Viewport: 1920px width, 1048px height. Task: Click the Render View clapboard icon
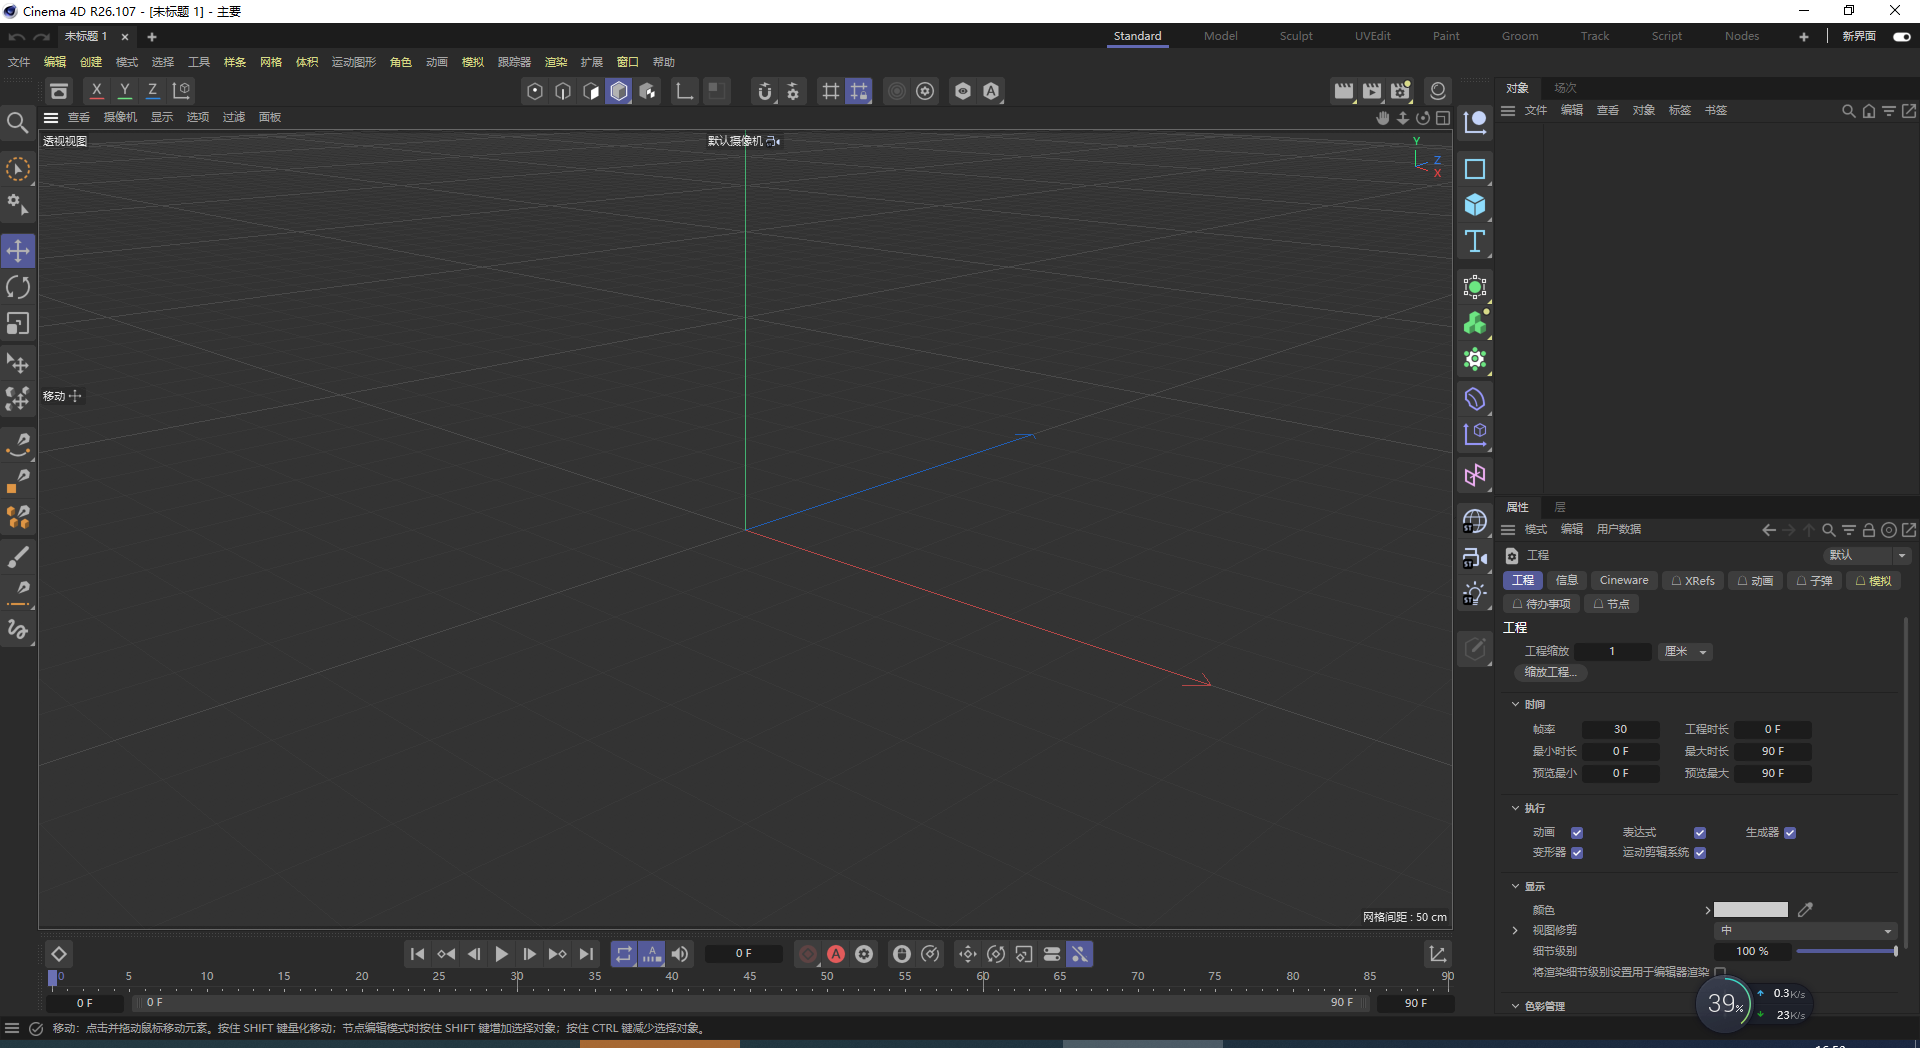click(x=1344, y=91)
